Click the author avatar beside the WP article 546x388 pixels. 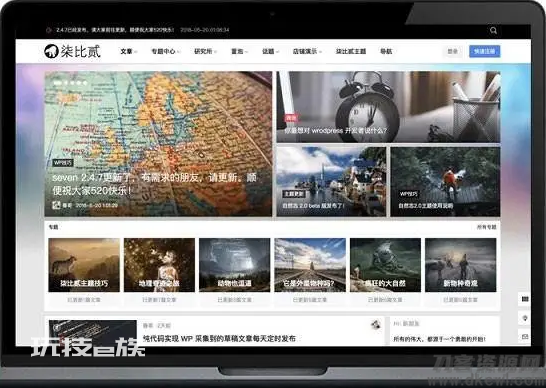tap(375, 325)
